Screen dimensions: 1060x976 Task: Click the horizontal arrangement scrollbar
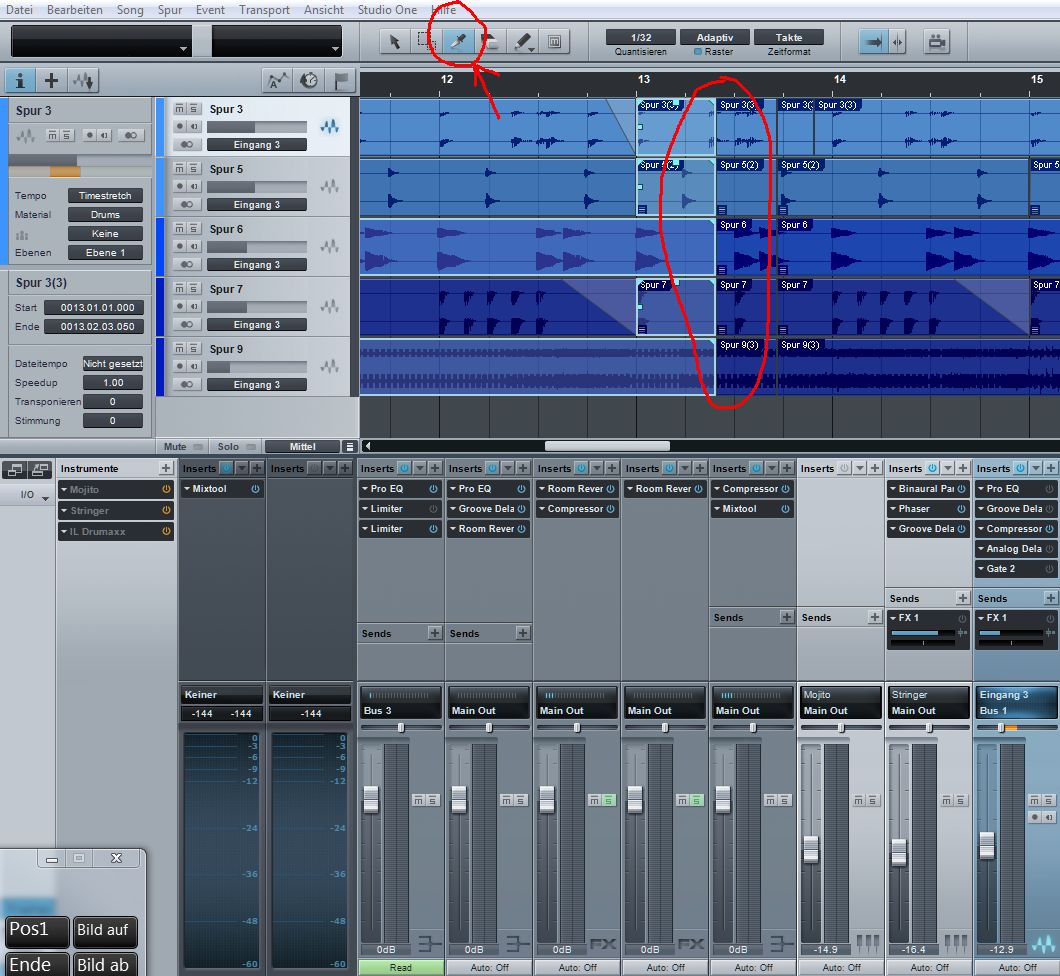pyautogui.click(x=607, y=446)
